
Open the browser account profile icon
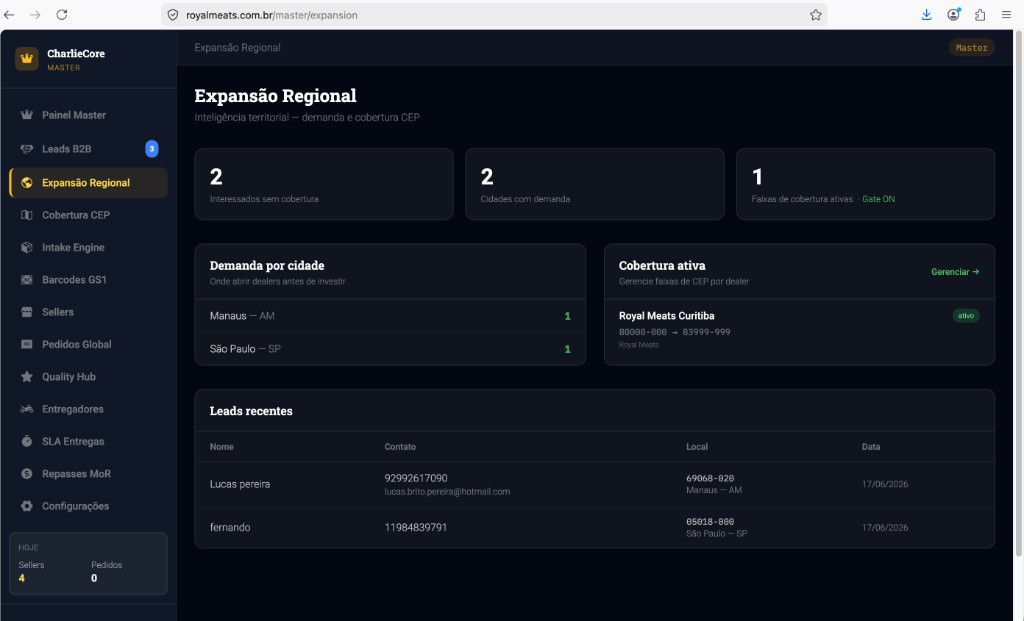pos(953,14)
